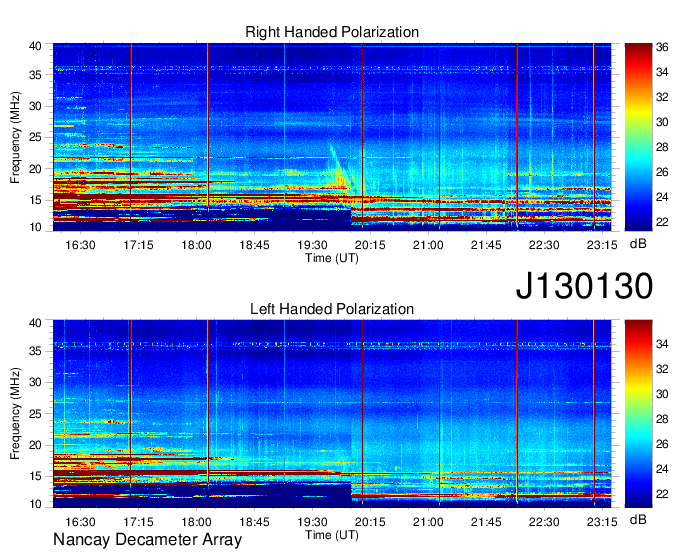
Task: Click the 10 MHz tick on the top plot
Action: [35, 227]
